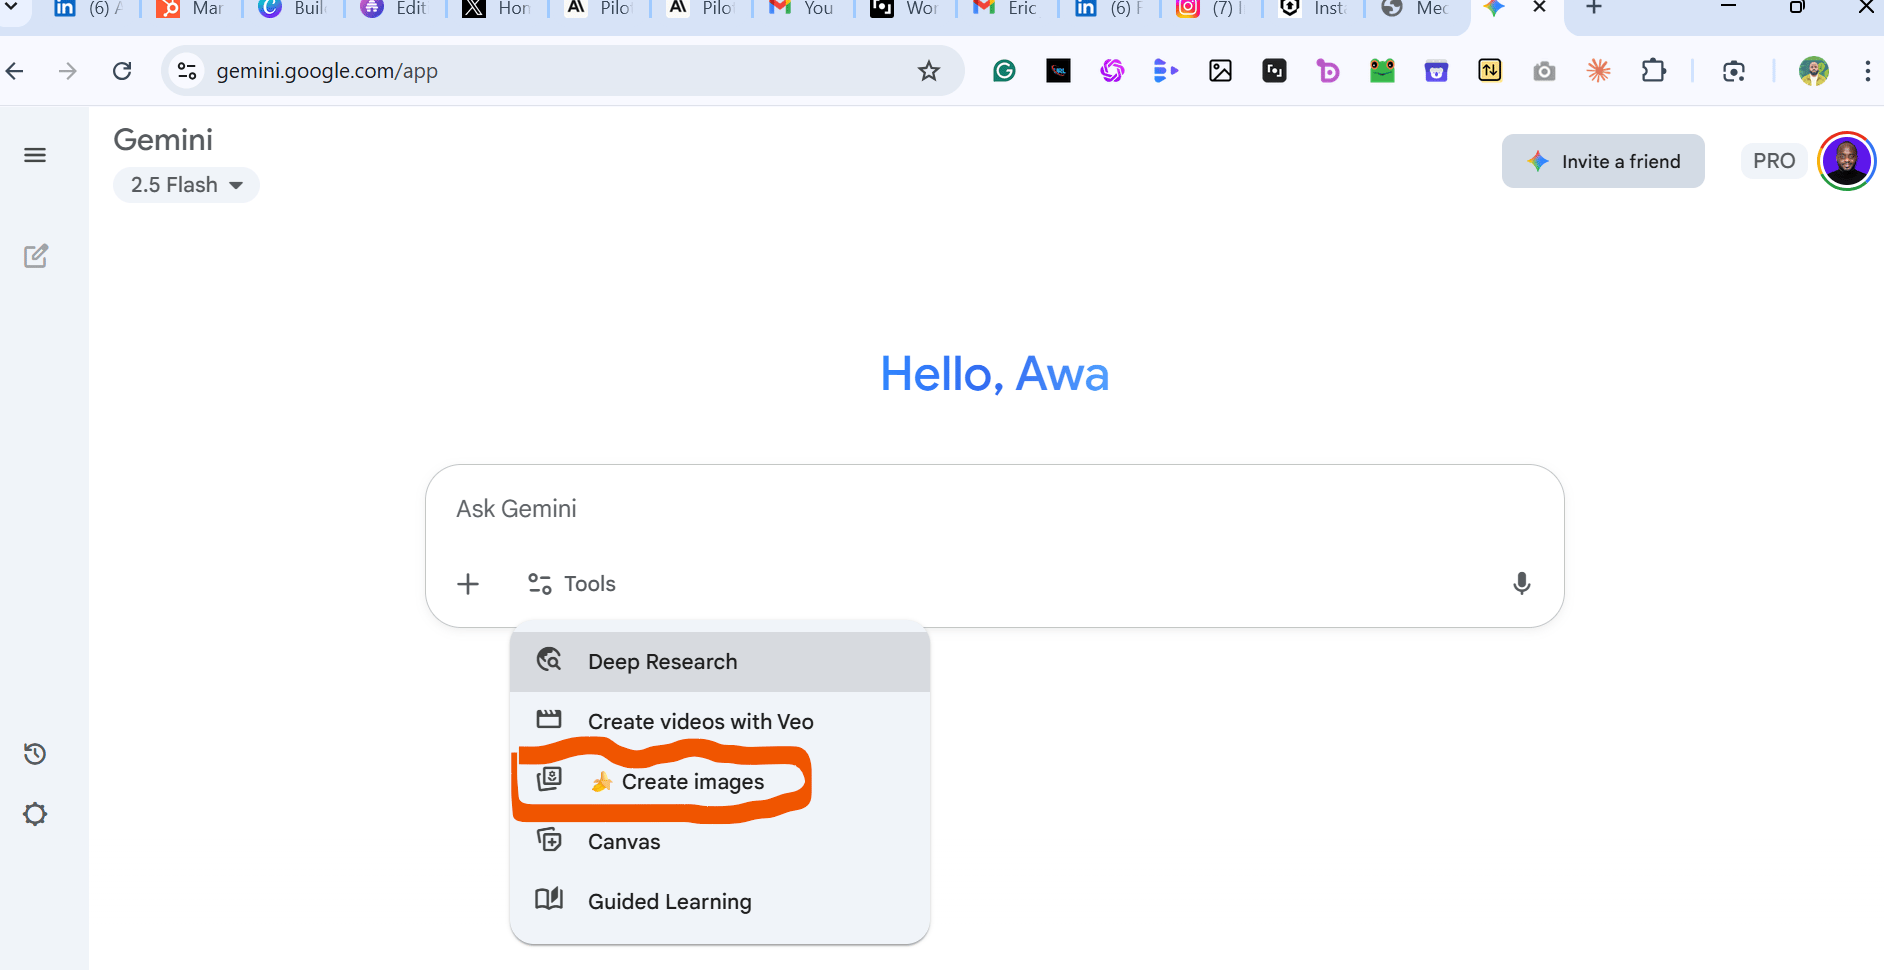Open settings gear icon in sidebar
Image resolution: width=1884 pixels, height=970 pixels.
pos(35,814)
